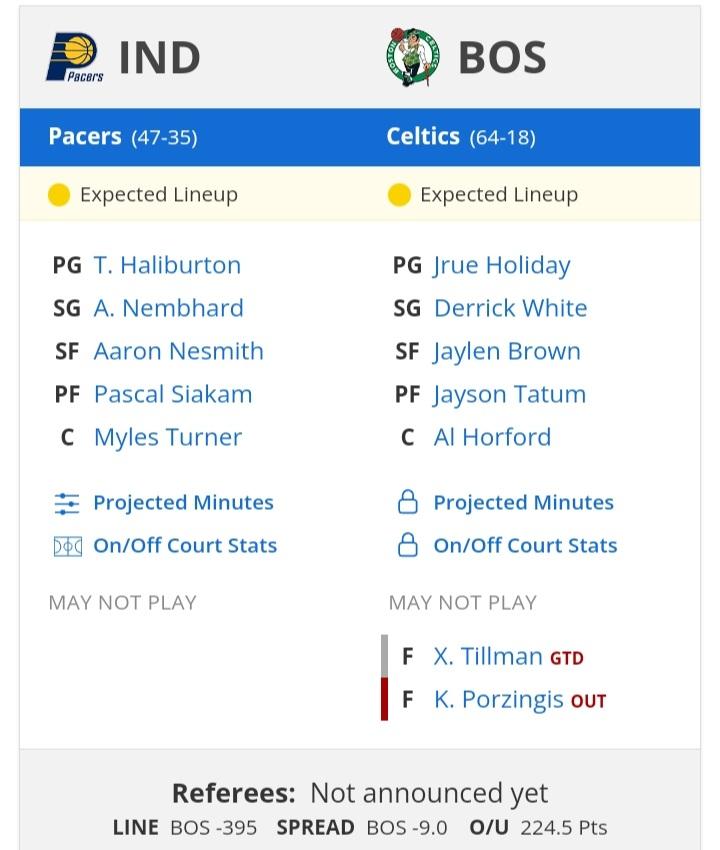Viewport: 720px width, 850px height.
Task: Select Pascal Siakam in the Pacers lineup
Action: pos(173,395)
